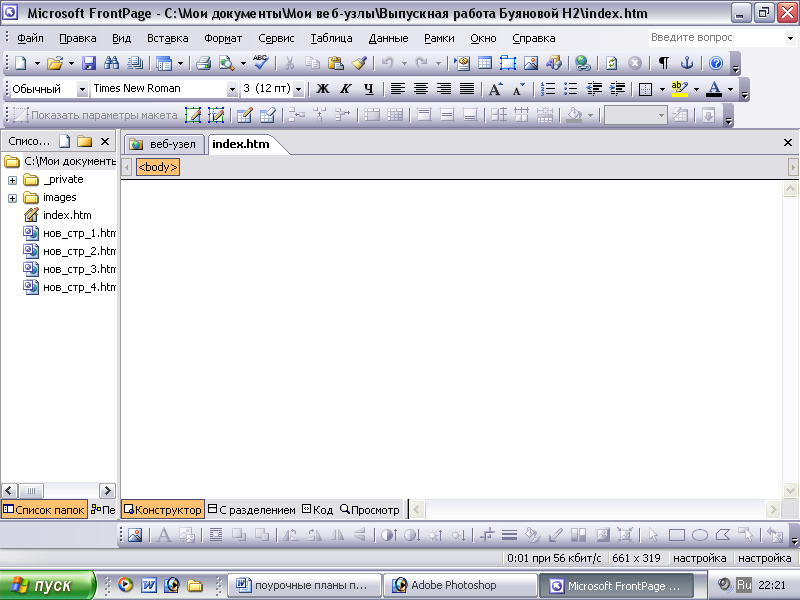Insert a table with the grid icon
Viewport: 800px width, 600px height.
485,63
